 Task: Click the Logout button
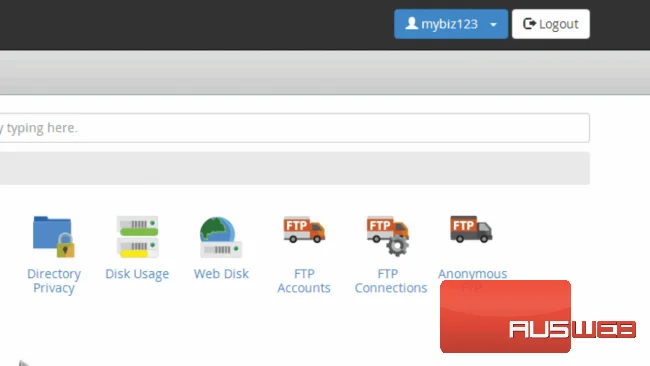(551, 24)
